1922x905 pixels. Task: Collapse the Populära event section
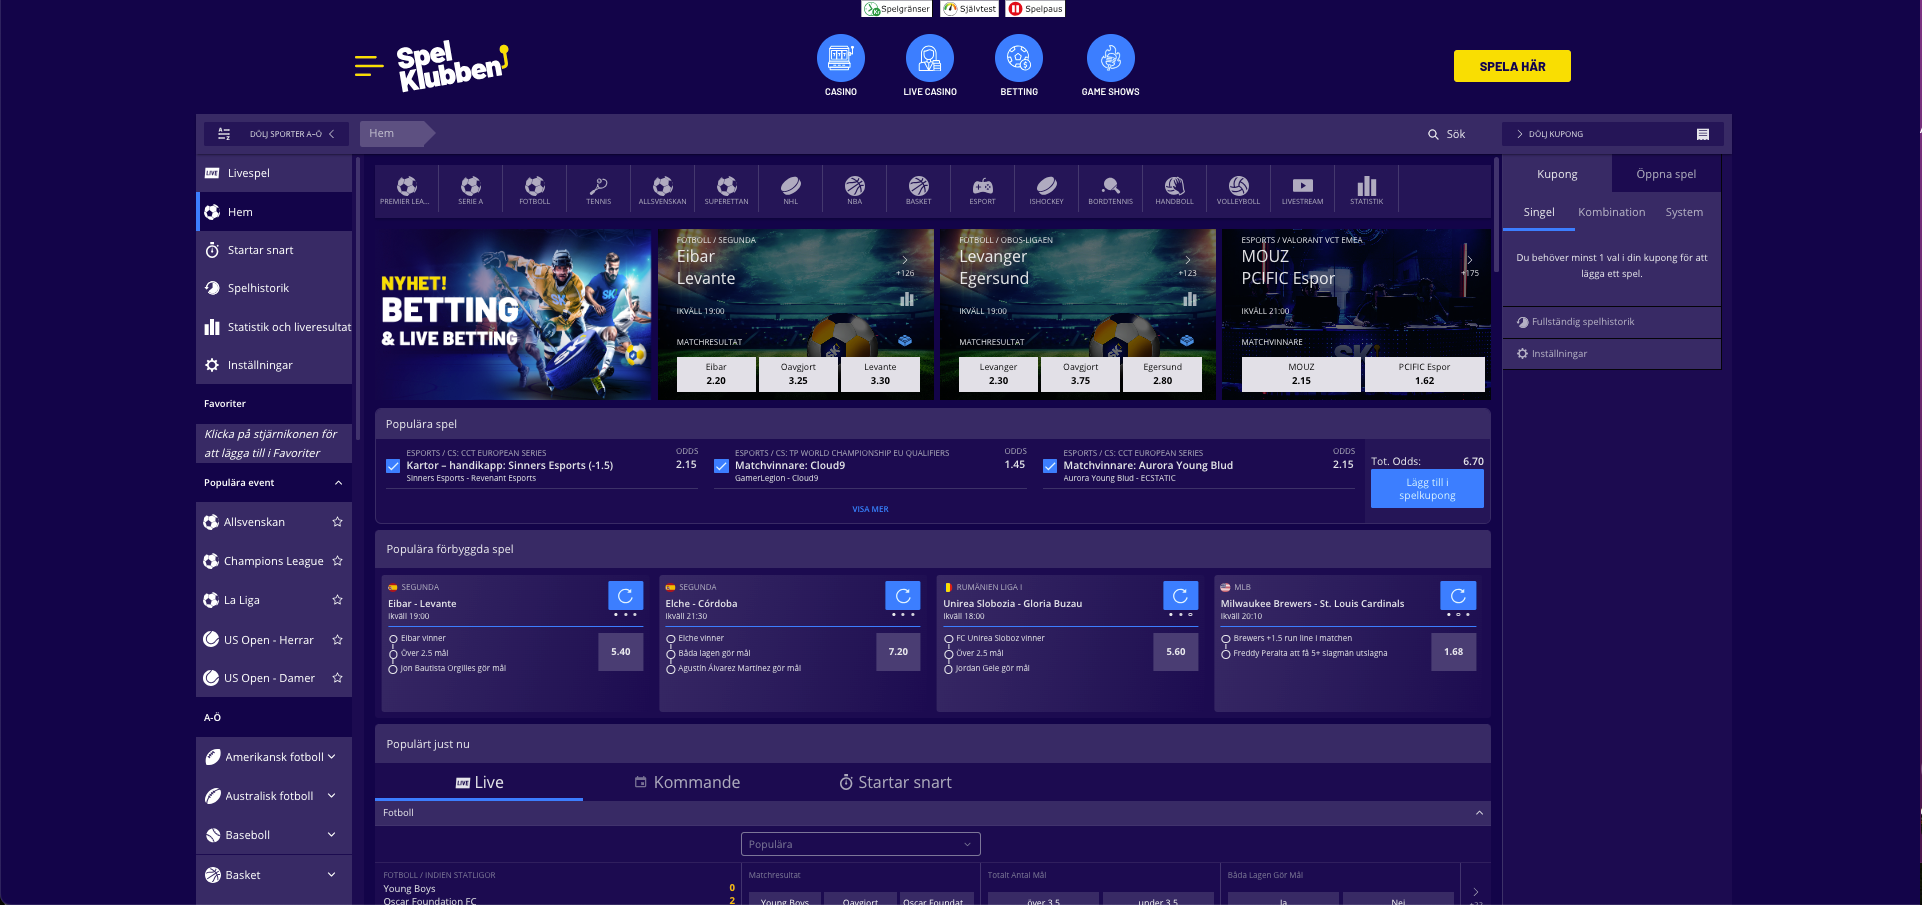338,483
